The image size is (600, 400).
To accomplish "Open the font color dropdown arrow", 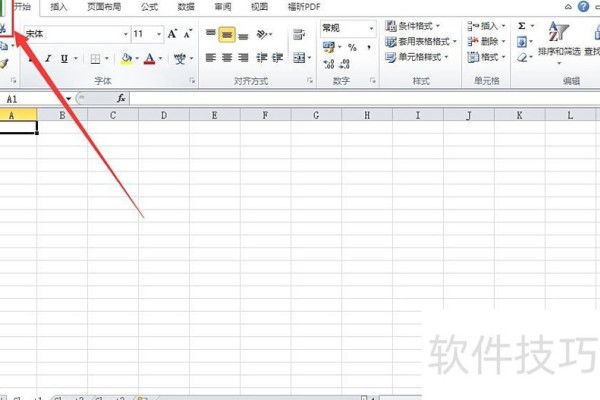I will click(x=160, y=59).
